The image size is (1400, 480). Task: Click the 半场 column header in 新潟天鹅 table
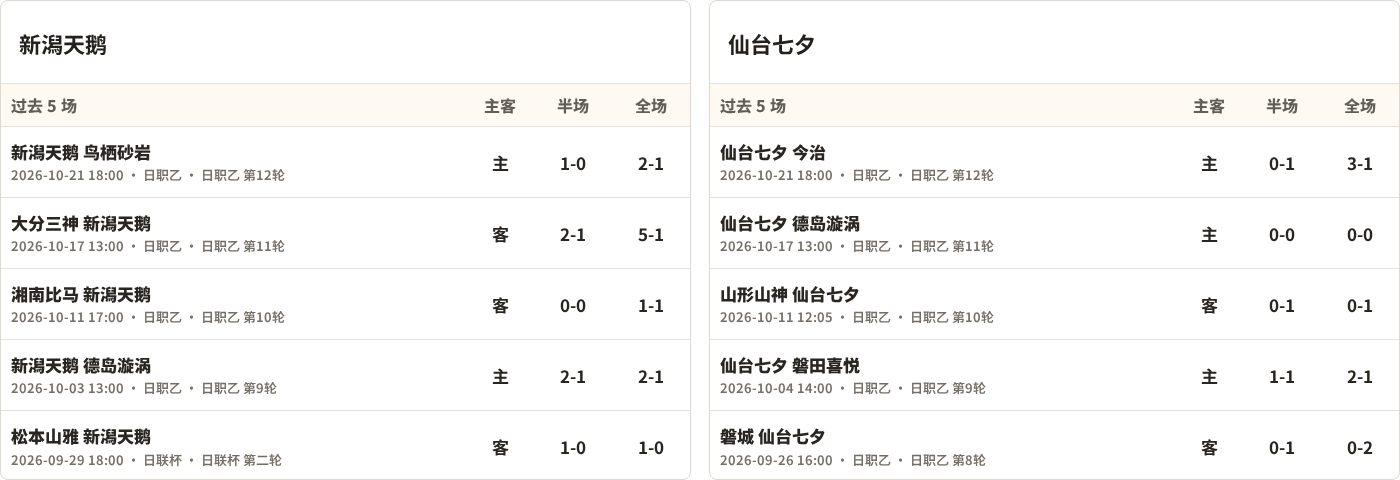573,106
